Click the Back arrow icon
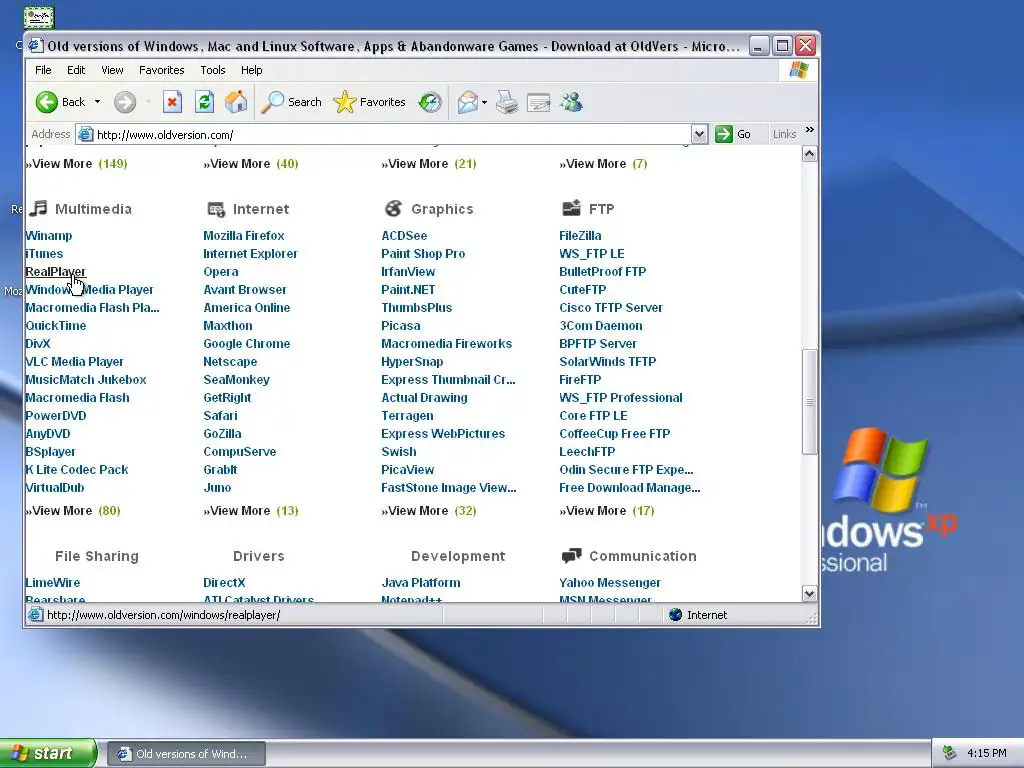Image resolution: width=1024 pixels, height=768 pixels. (46, 102)
